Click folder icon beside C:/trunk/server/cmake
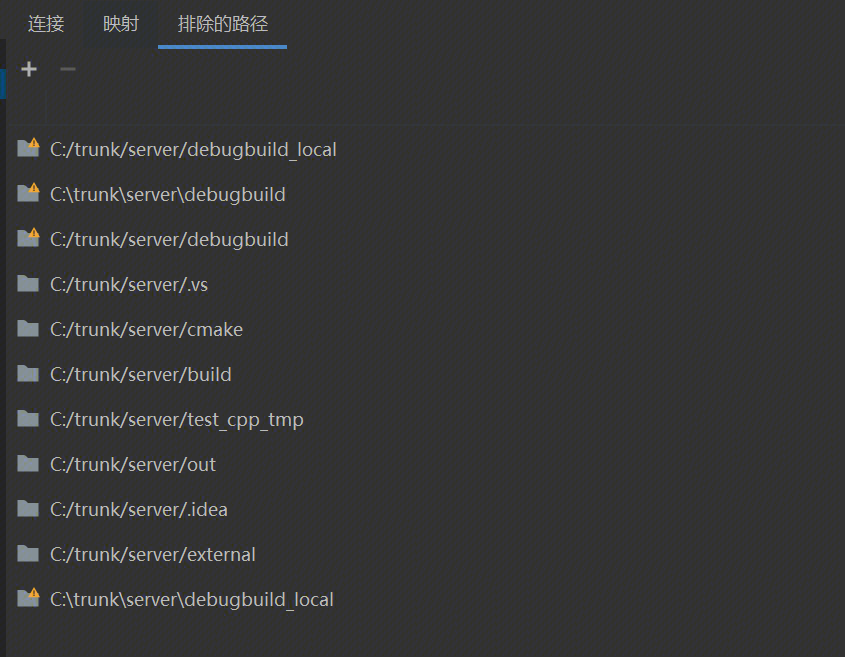Screen dimensions: 845x657 28,329
